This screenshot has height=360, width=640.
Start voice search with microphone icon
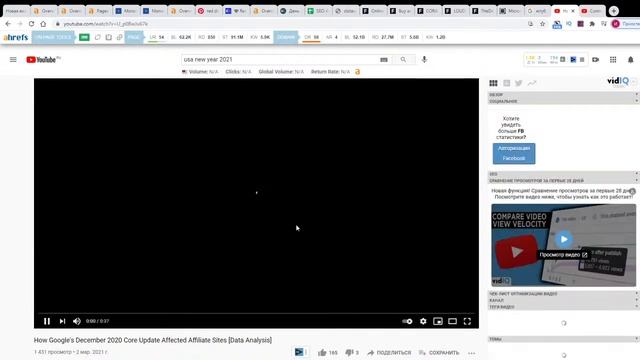[424, 60]
